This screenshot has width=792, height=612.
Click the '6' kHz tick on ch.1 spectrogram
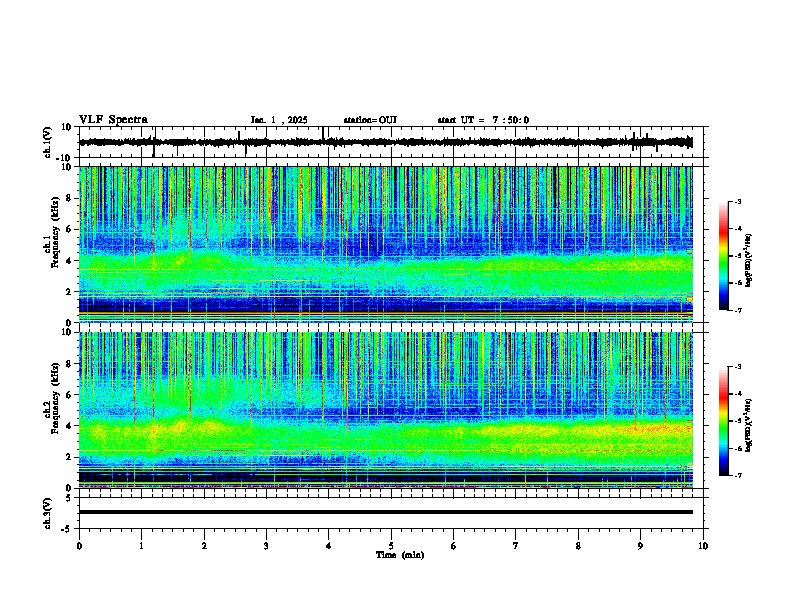[70, 229]
